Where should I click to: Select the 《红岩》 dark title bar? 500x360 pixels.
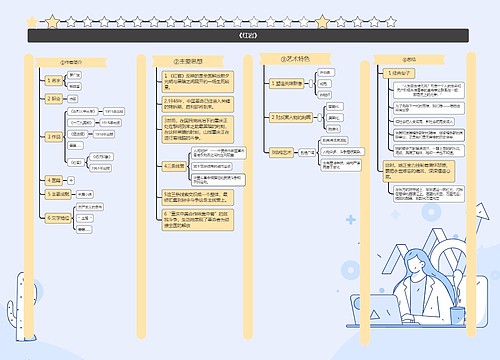click(x=248, y=36)
